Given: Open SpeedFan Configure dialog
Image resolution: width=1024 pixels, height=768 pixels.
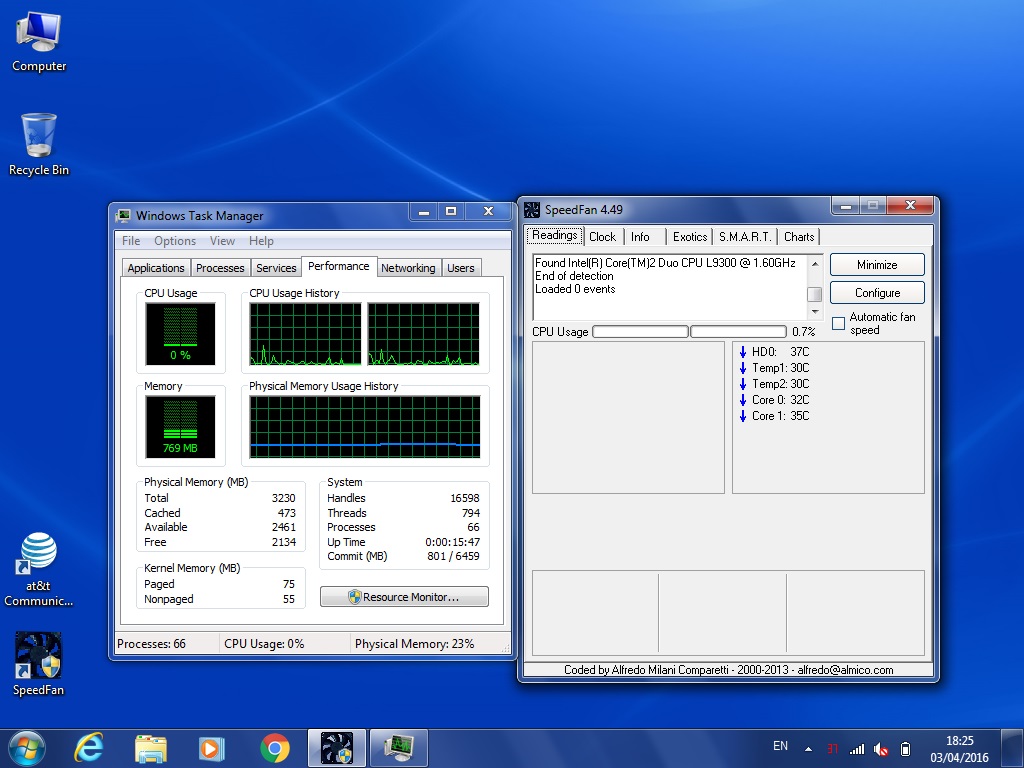Looking at the screenshot, I should 877,293.
